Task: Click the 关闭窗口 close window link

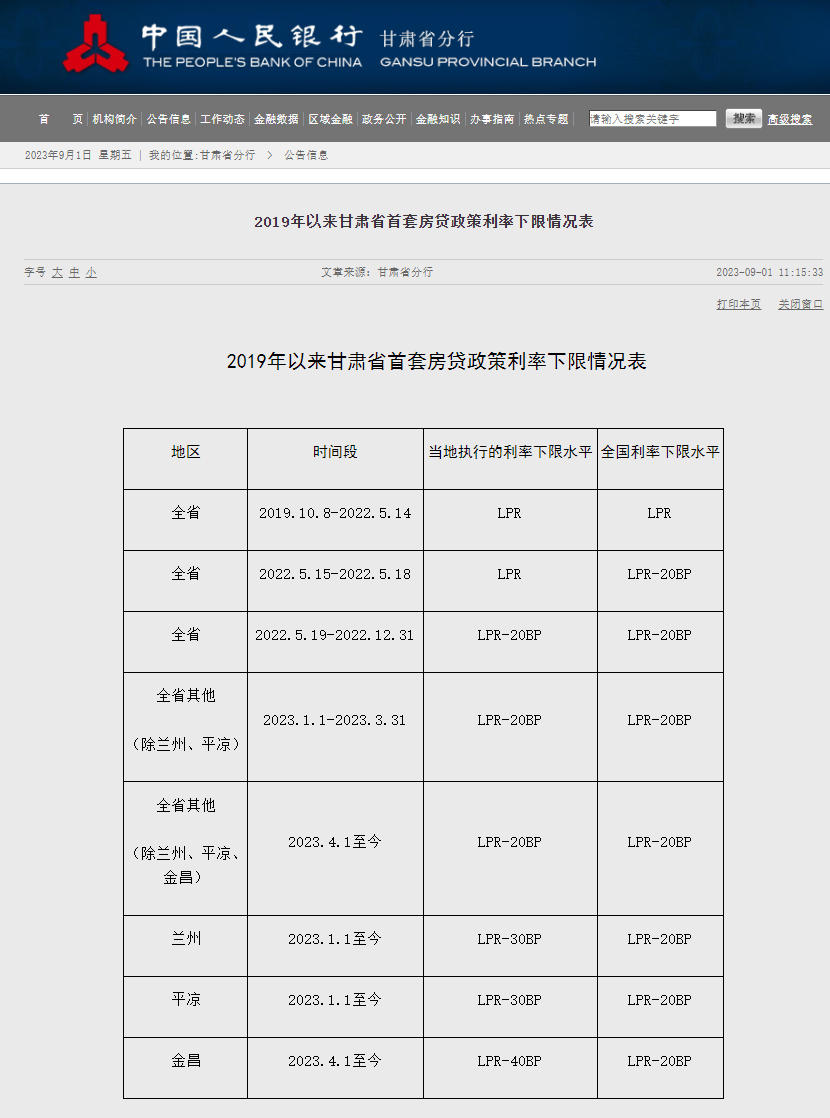Action: 800,304
